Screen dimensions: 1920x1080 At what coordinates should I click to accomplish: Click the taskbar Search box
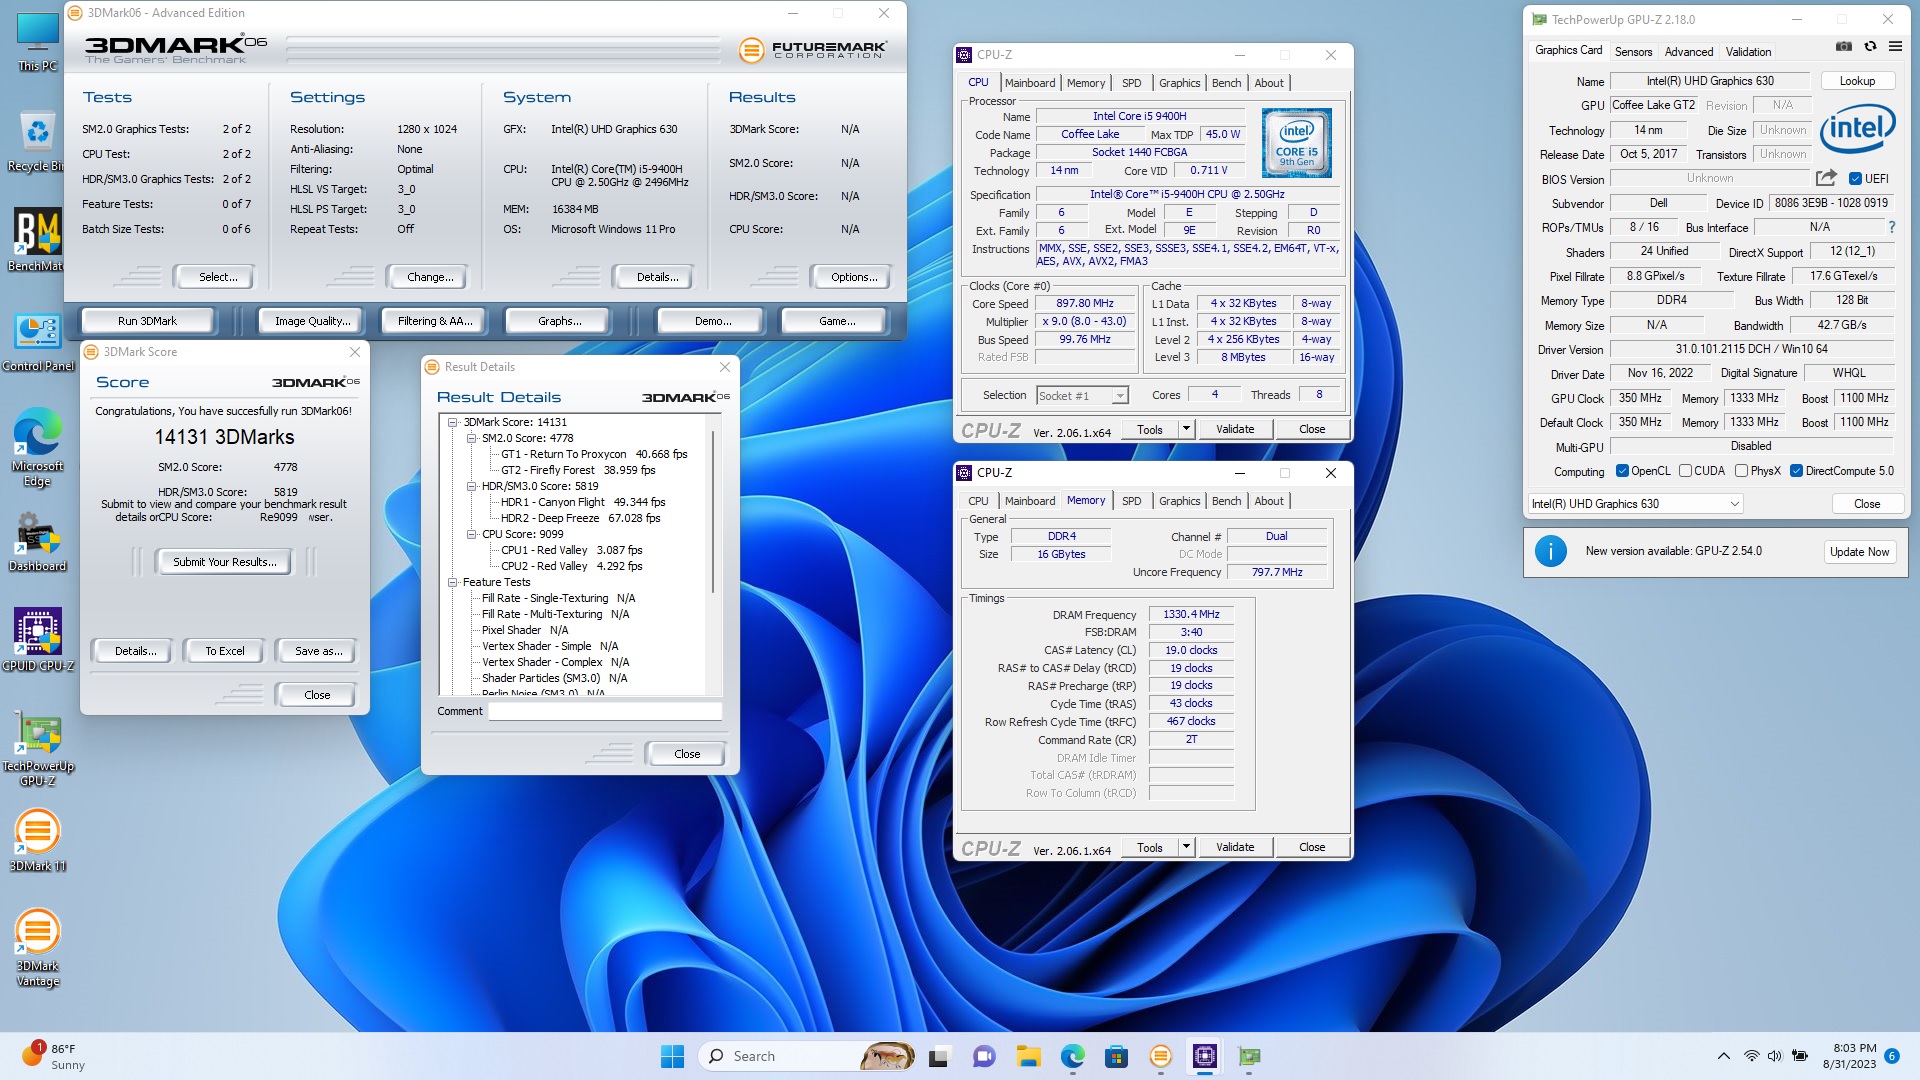pos(808,1056)
